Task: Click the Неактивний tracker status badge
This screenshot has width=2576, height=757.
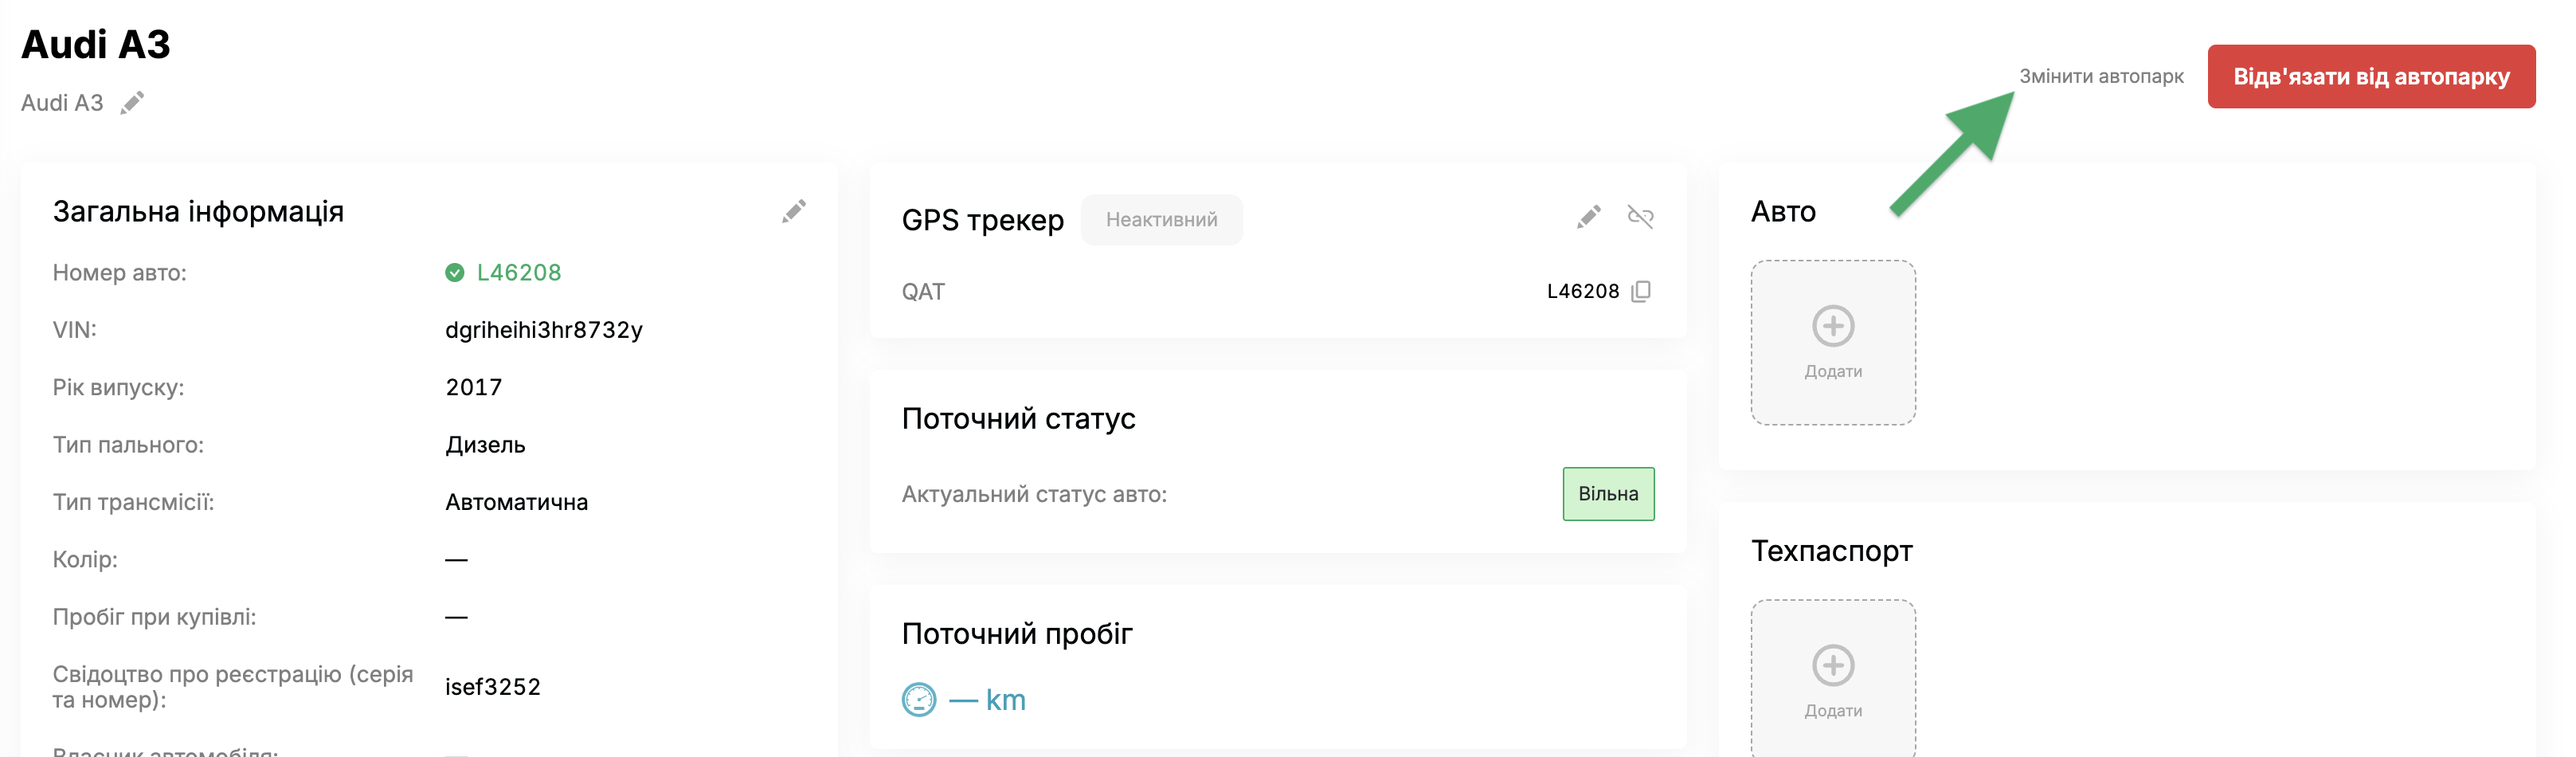Action: pos(1162,220)
